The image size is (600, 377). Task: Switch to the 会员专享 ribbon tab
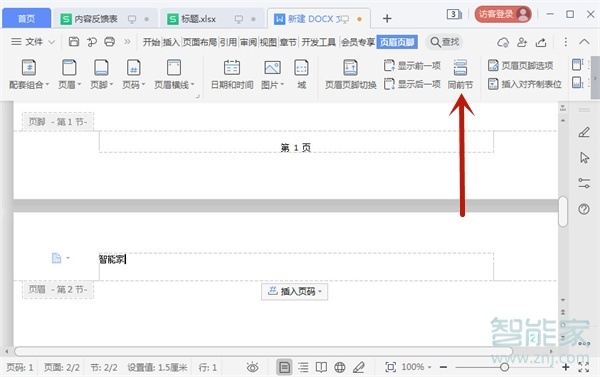(357, 42)
